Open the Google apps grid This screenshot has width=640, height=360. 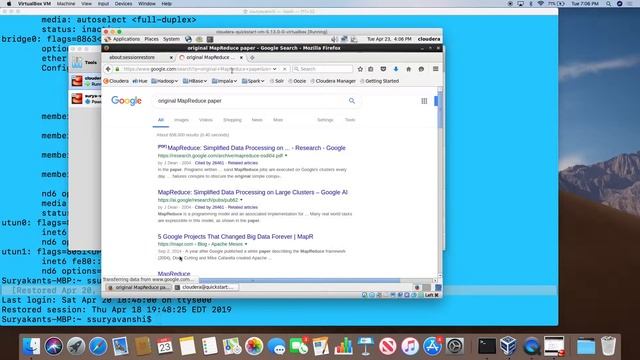click(x=424, y=101)
